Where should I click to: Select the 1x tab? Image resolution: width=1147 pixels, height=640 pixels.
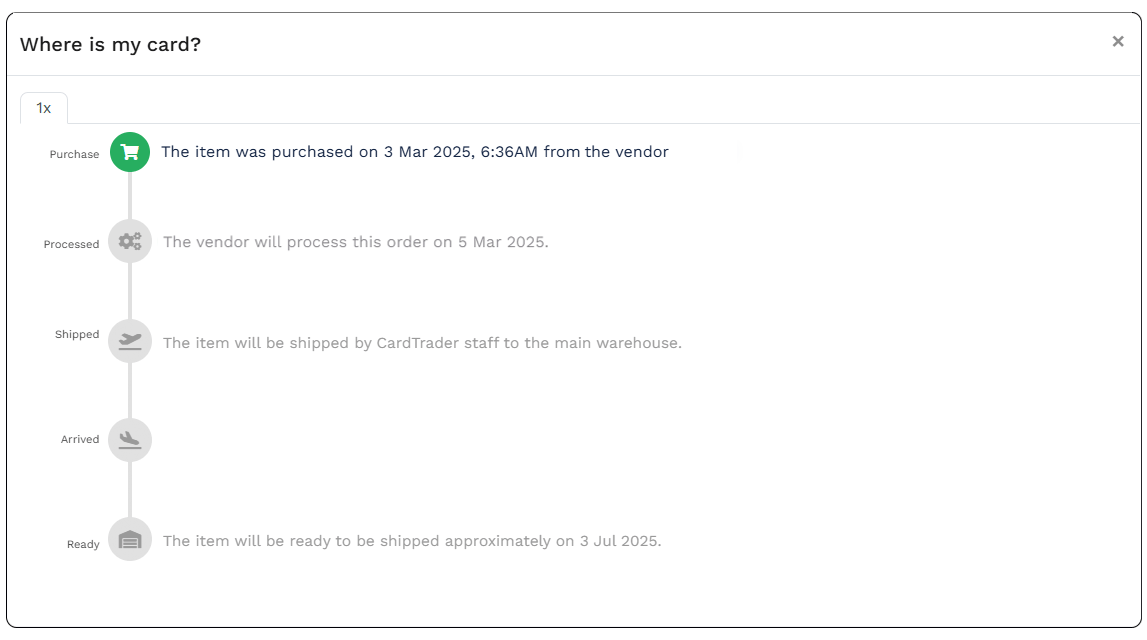(x=44, y=108)
